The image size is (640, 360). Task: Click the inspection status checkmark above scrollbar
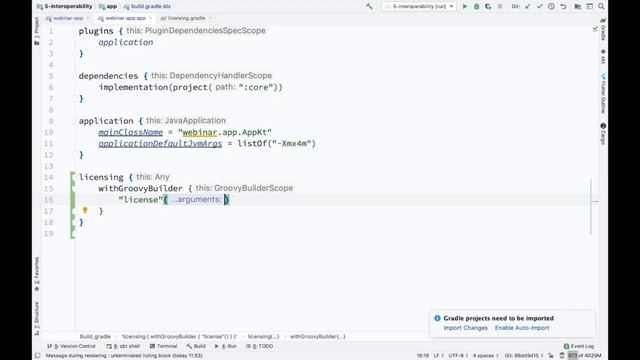[595, 29]
